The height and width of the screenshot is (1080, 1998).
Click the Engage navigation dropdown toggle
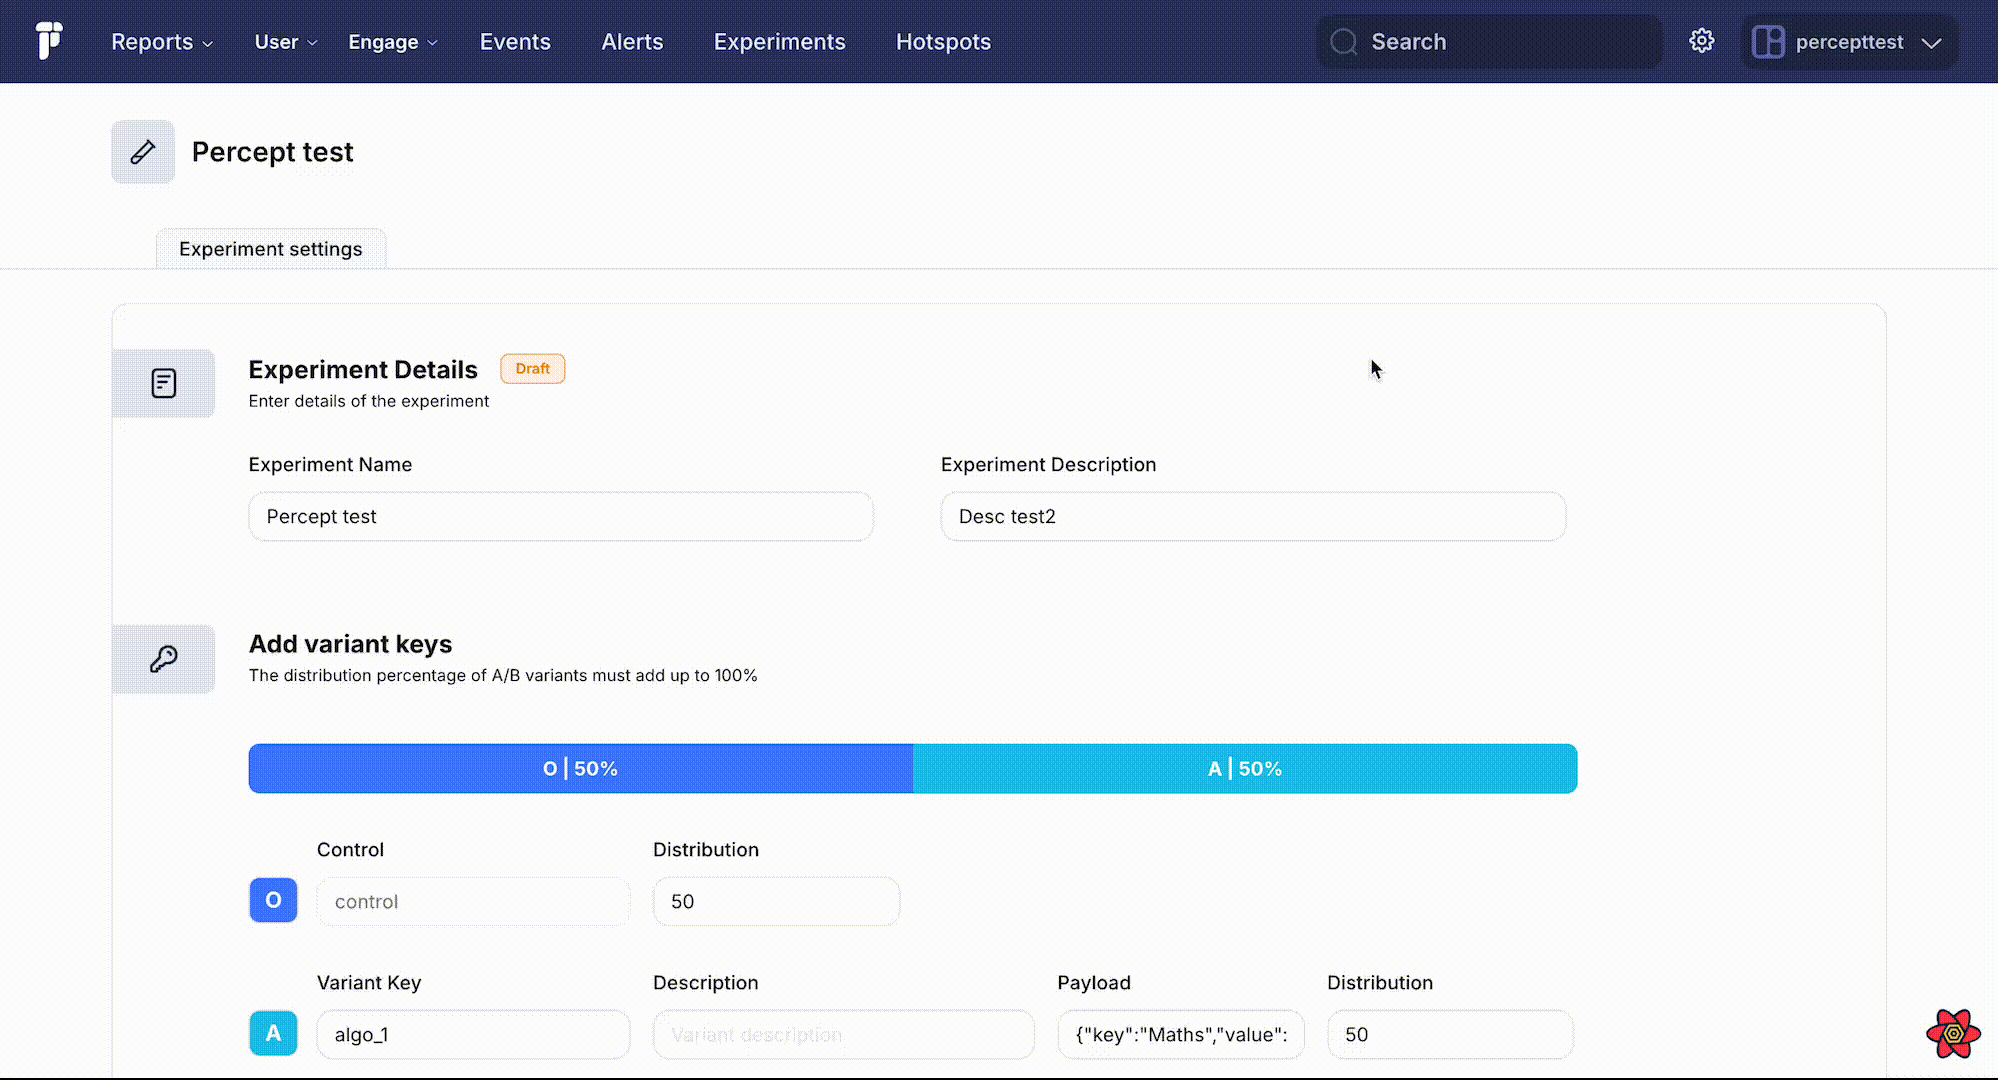393,41
